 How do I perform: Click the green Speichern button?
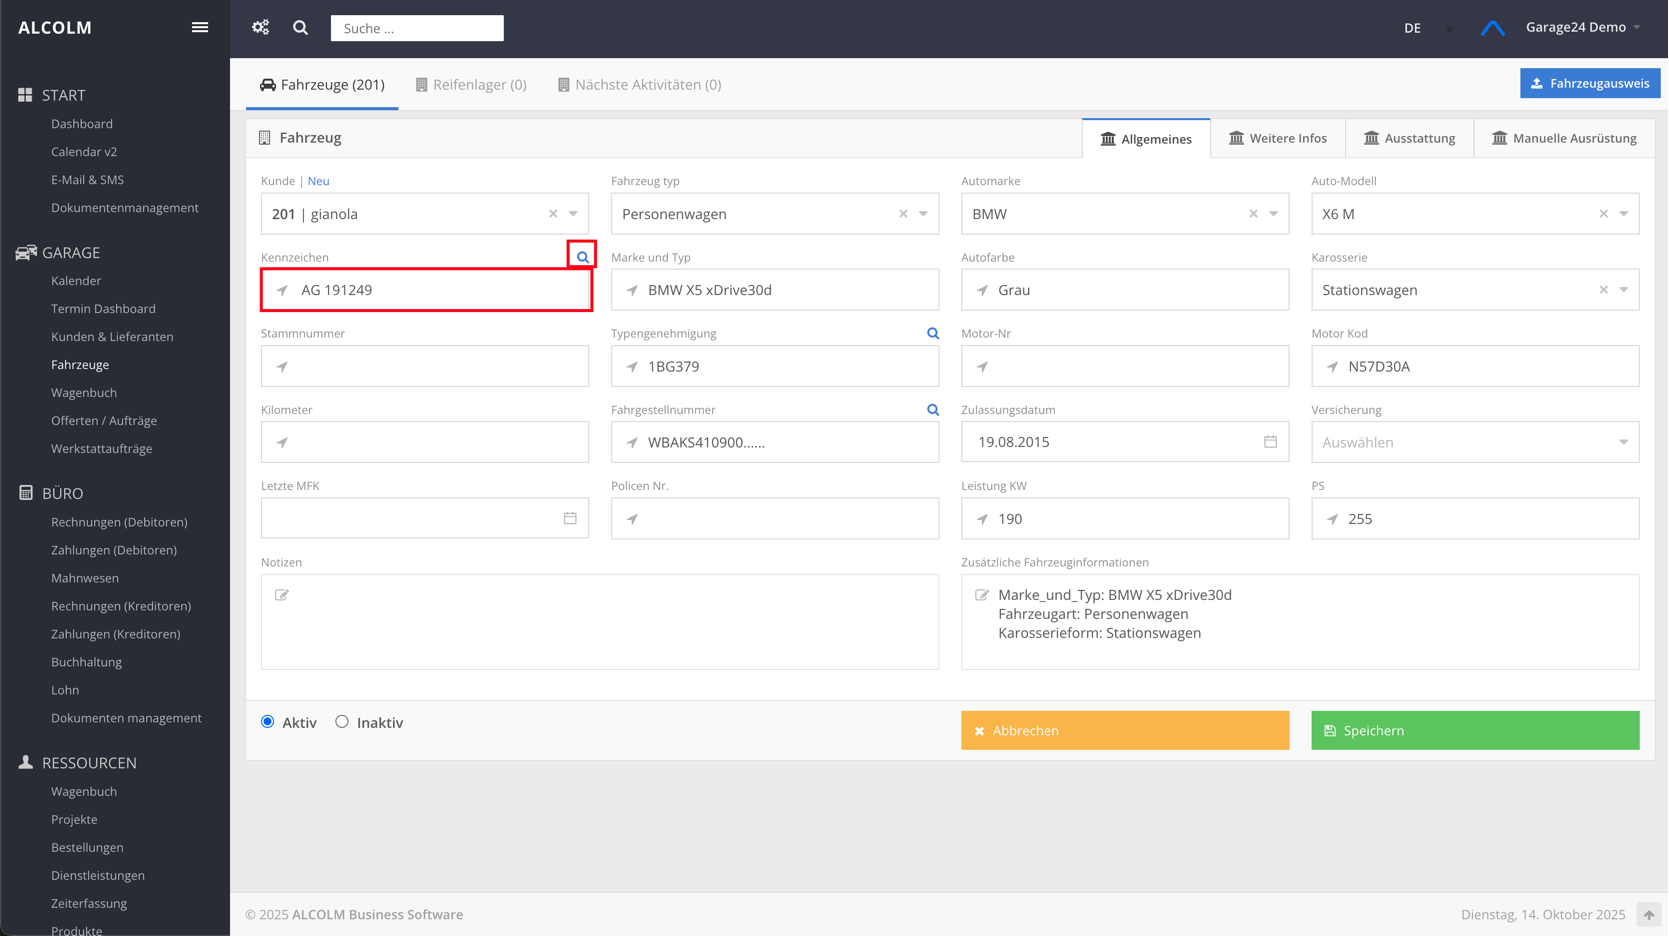tap(1474, 731)
